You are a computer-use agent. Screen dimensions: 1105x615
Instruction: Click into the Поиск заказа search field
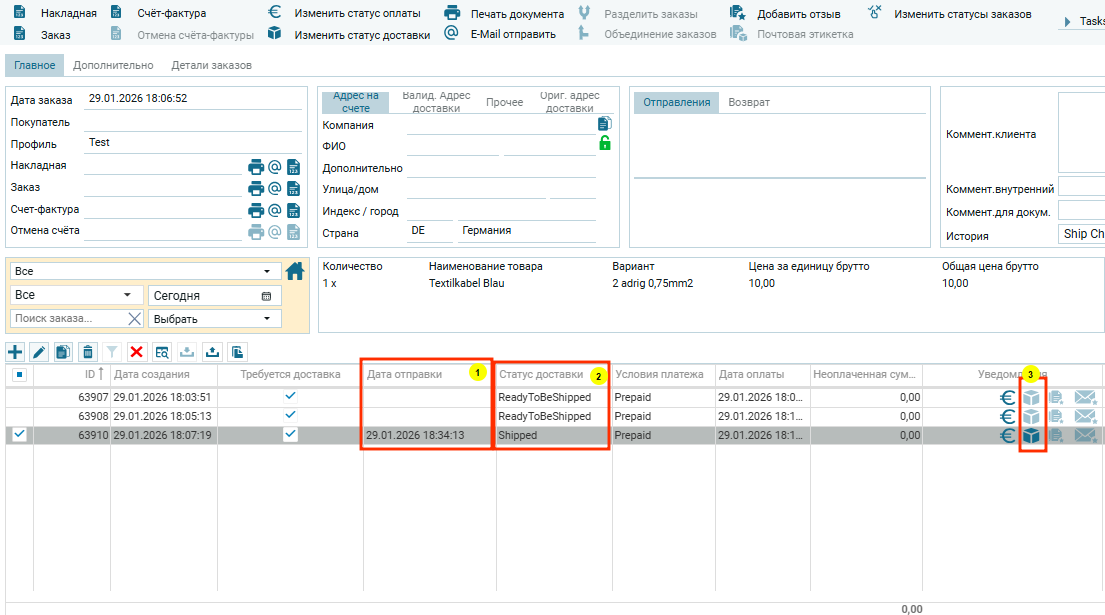tap(68, 319)
